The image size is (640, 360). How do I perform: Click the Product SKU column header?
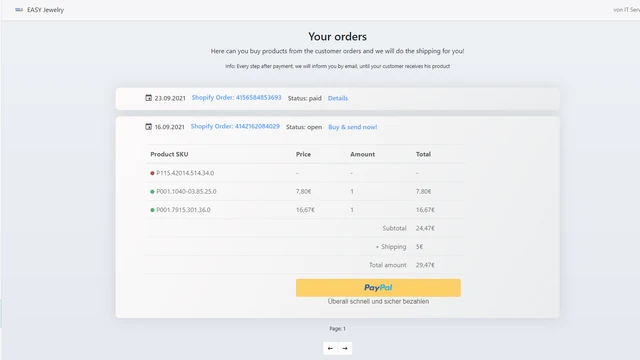tap(169, 154)
